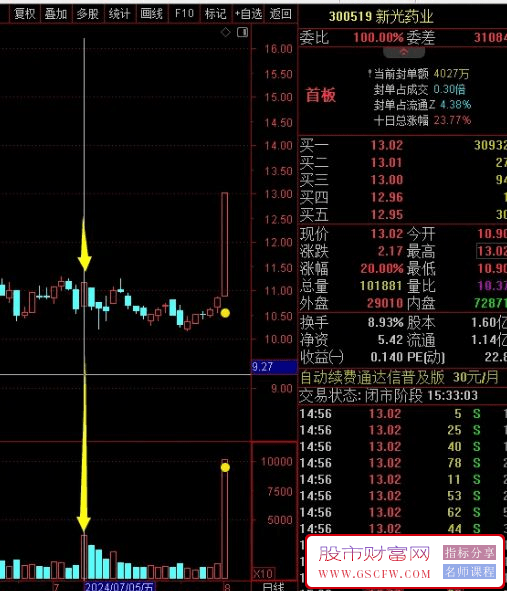Image resolution: width=507 pixels, height=591 pixels.
Task: Click the 2024/07/05/五 date marker
Action: pos(119,586)
